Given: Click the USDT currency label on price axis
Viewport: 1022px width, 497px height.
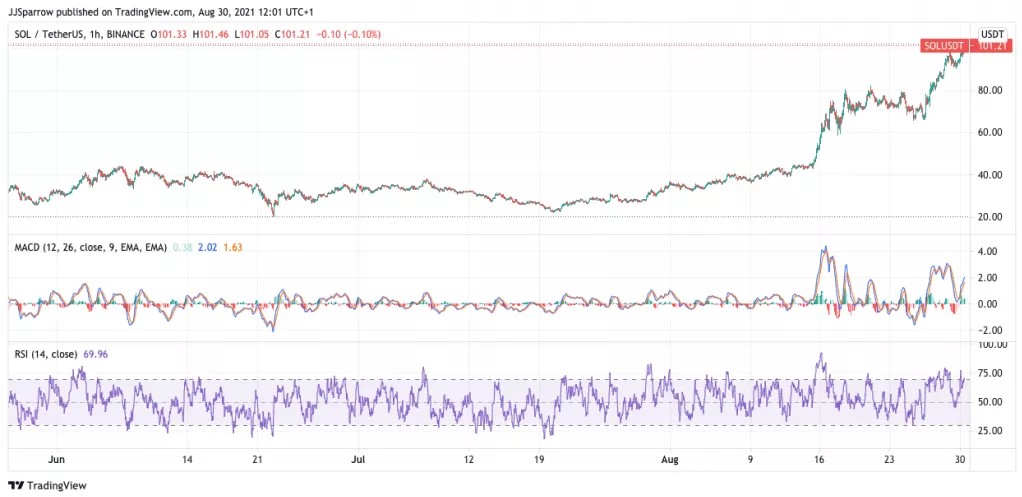Looking at the screenshot, I should [x=992, y=33].
